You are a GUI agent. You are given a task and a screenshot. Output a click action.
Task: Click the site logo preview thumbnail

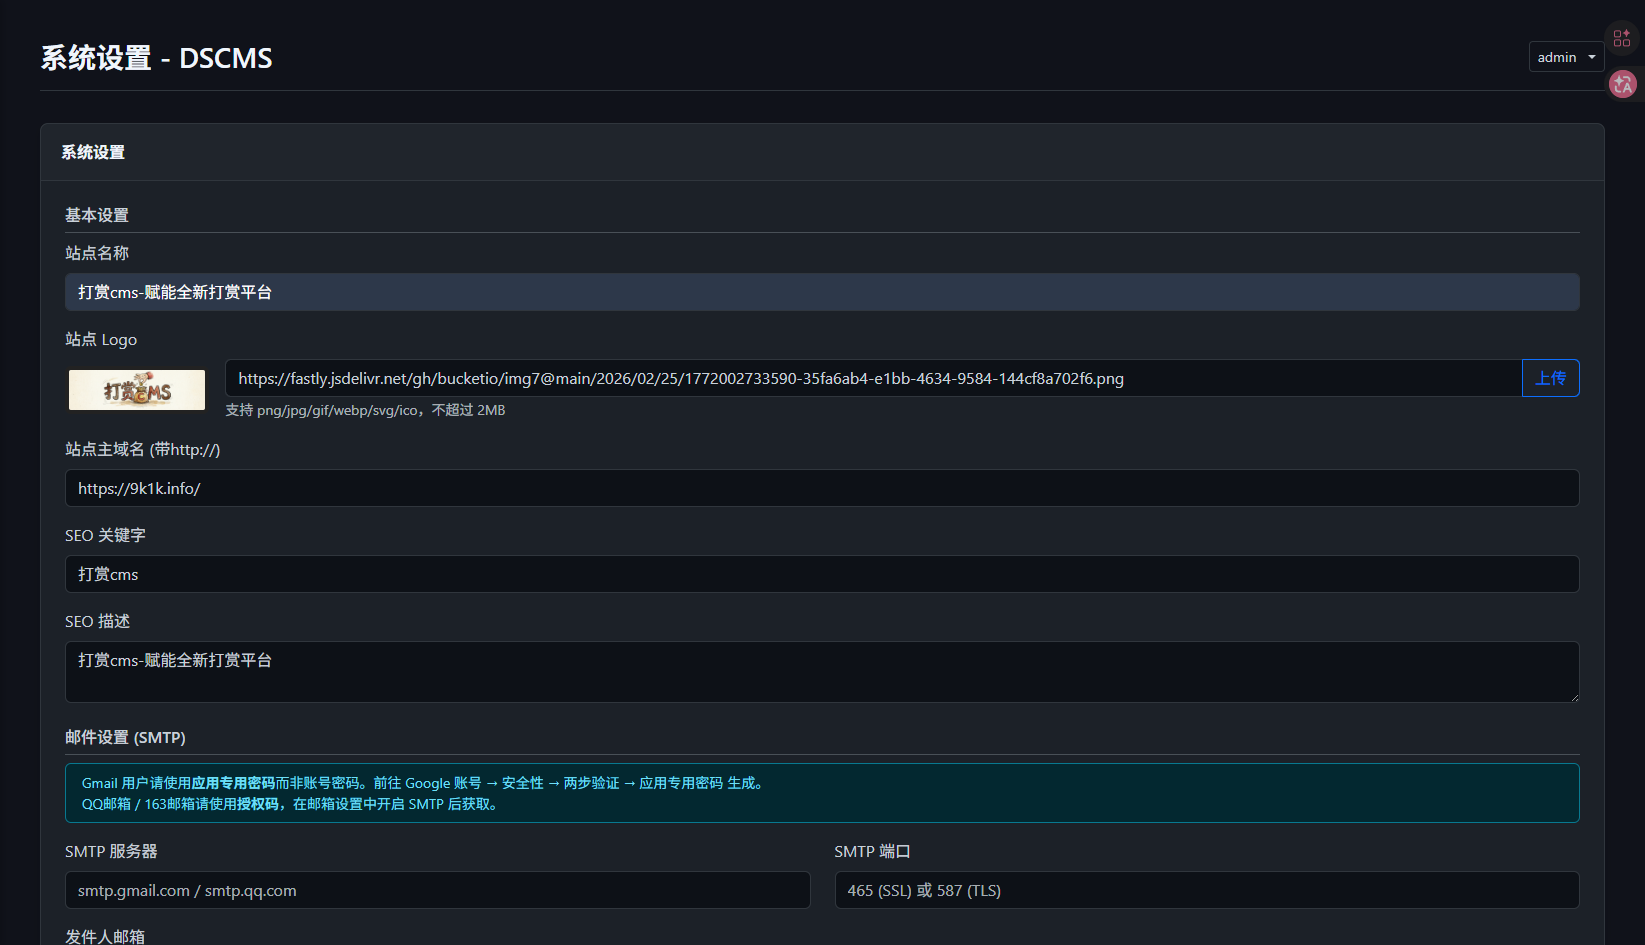click(137, 390)
